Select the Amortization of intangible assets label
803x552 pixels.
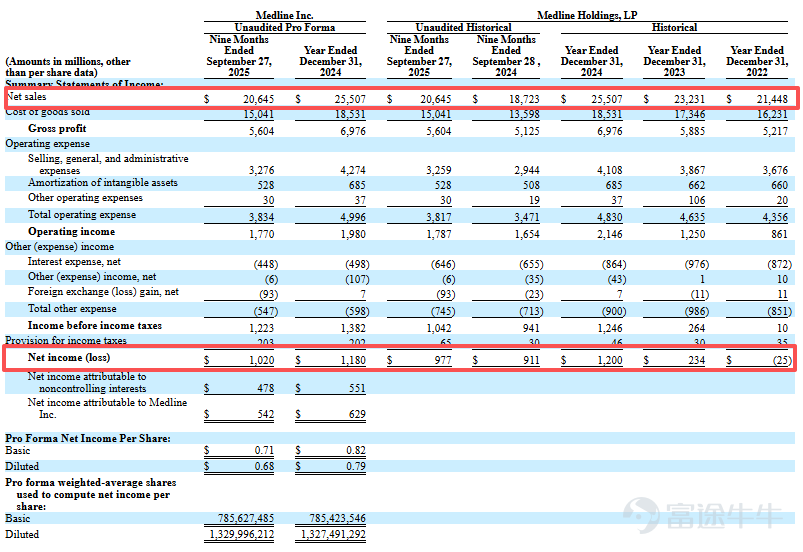click(x=102, y=183)
